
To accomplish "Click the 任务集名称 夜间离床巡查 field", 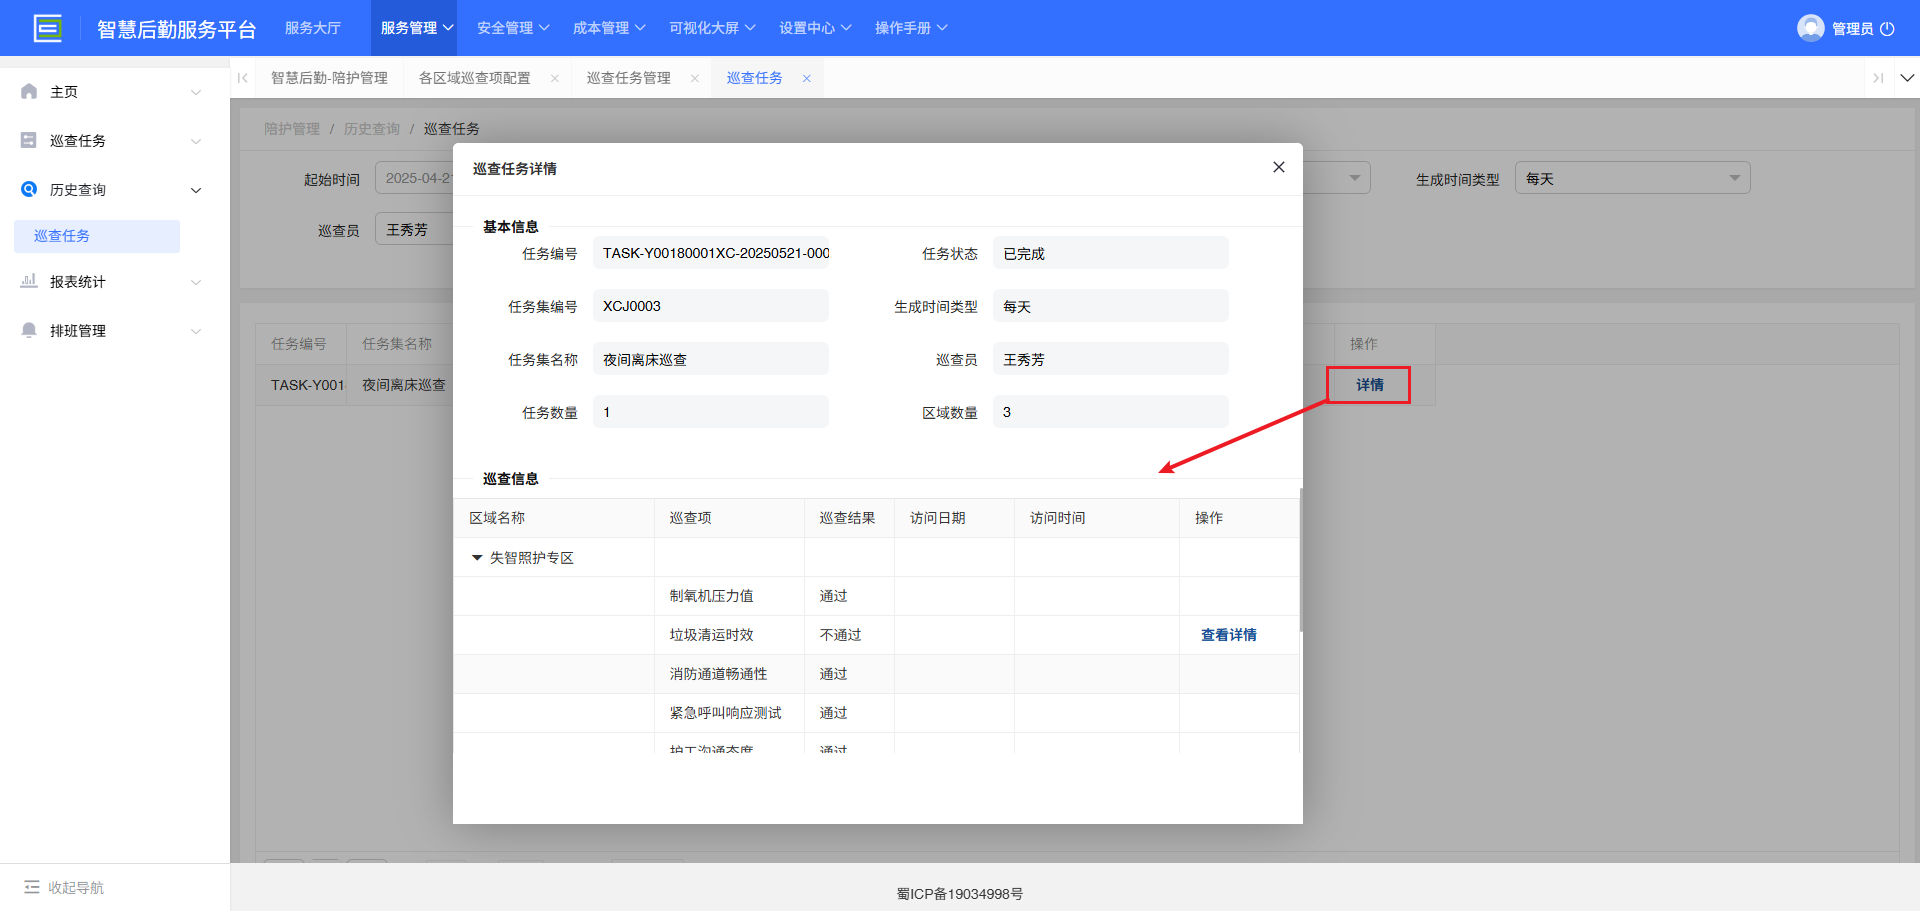I will pyautogui.click(x=711, y=359).
